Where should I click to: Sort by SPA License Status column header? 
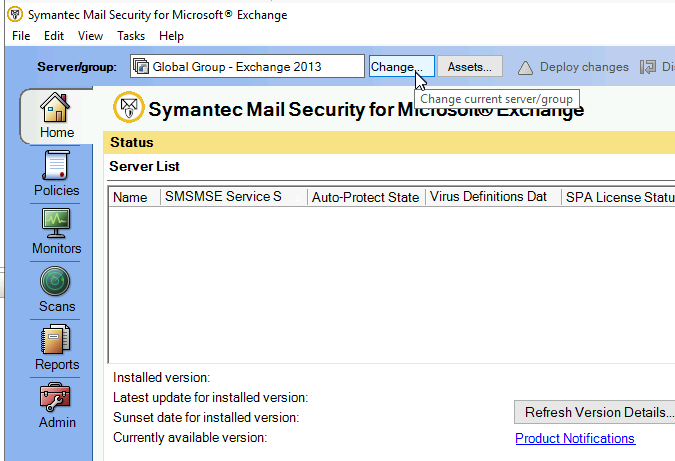pyautogui.click(x=619, y=197)
